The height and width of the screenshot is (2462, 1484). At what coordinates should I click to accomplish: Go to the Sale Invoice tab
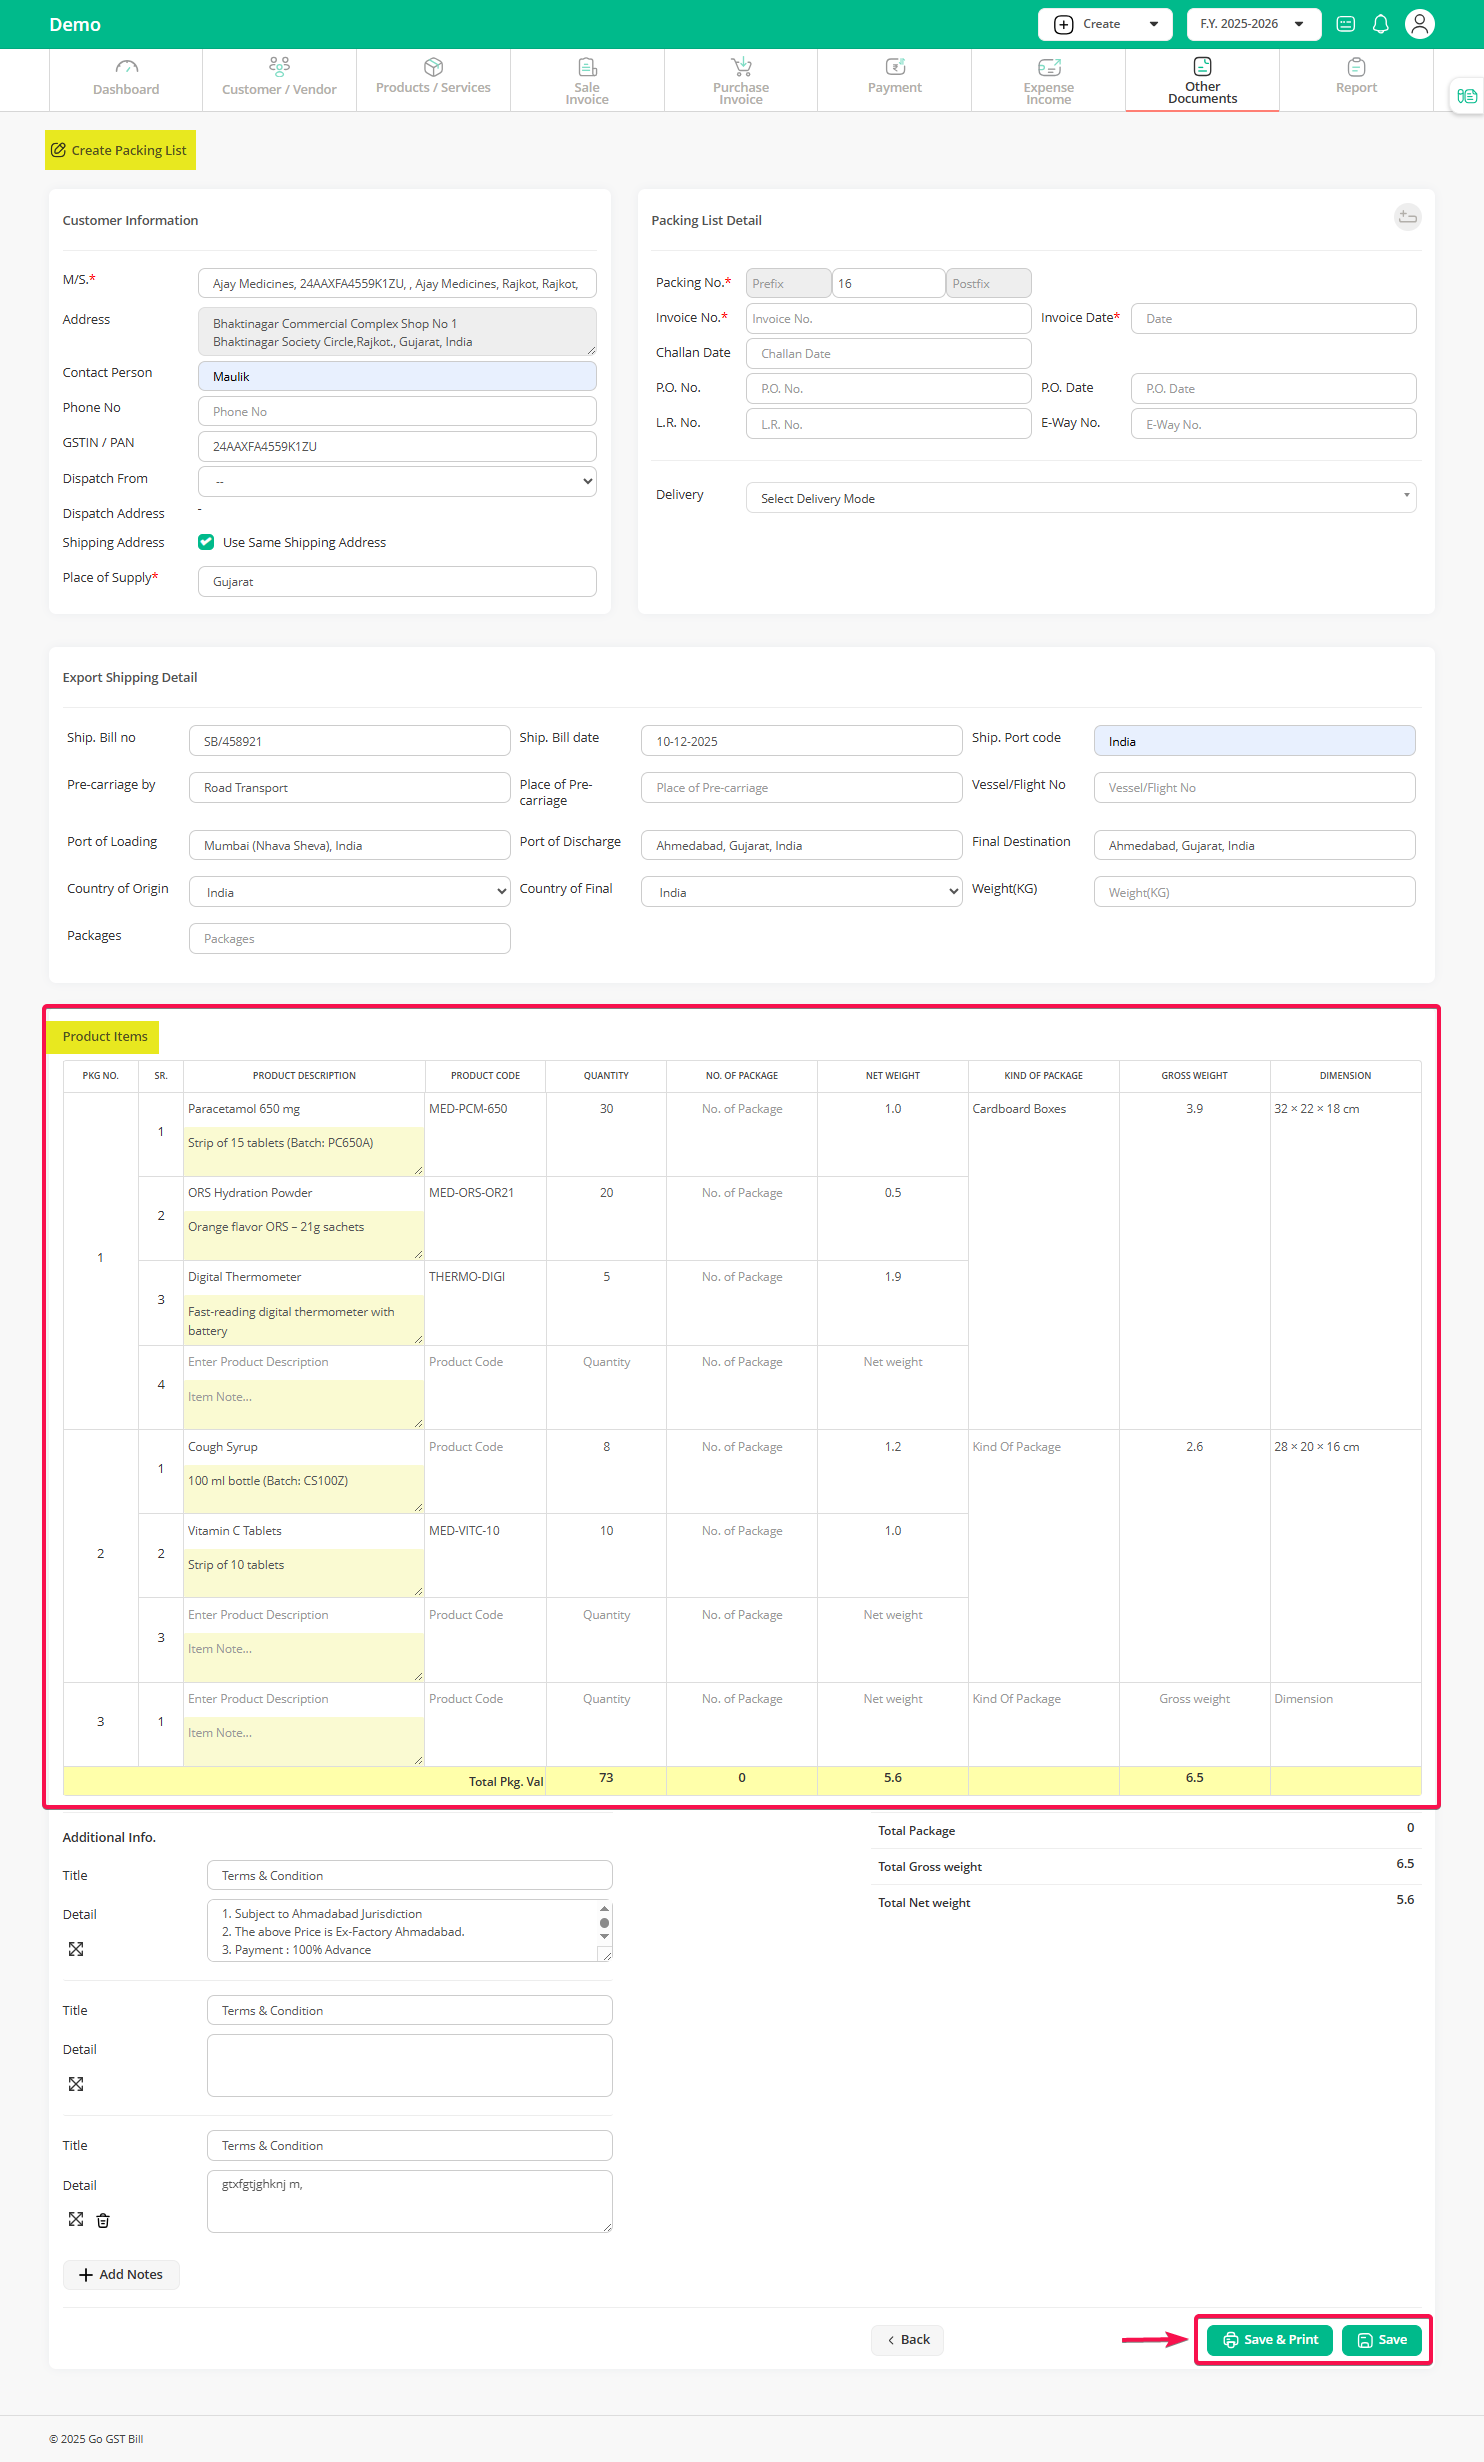(587, 80)
